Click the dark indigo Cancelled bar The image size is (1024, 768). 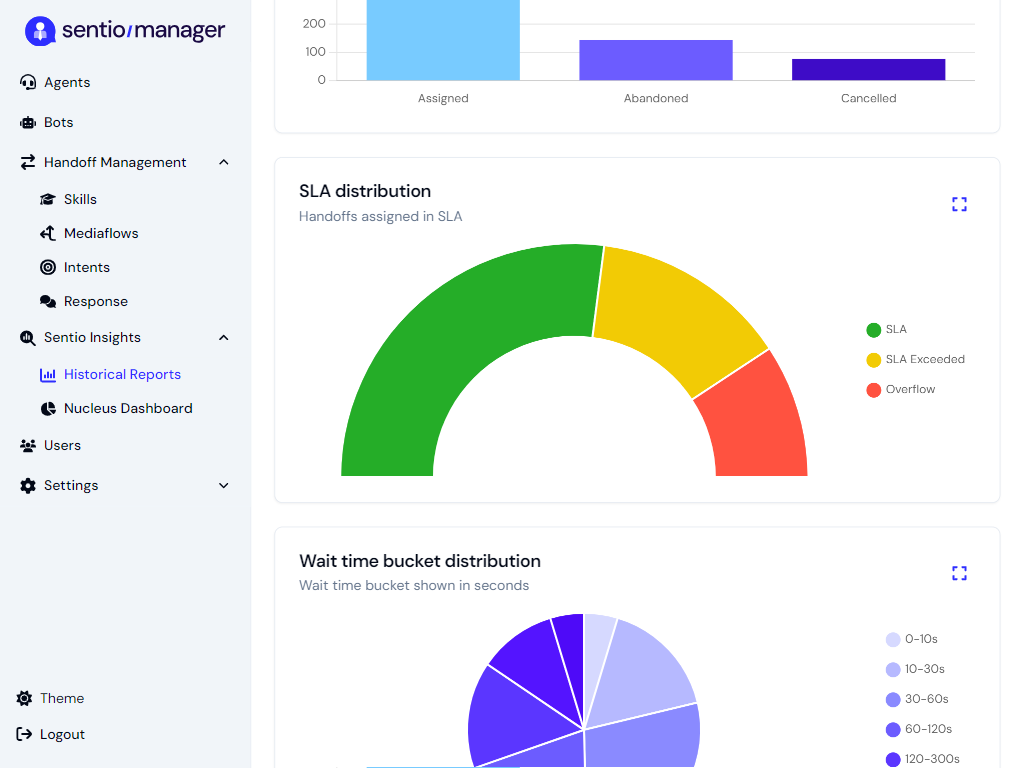[x=869, y=70]
